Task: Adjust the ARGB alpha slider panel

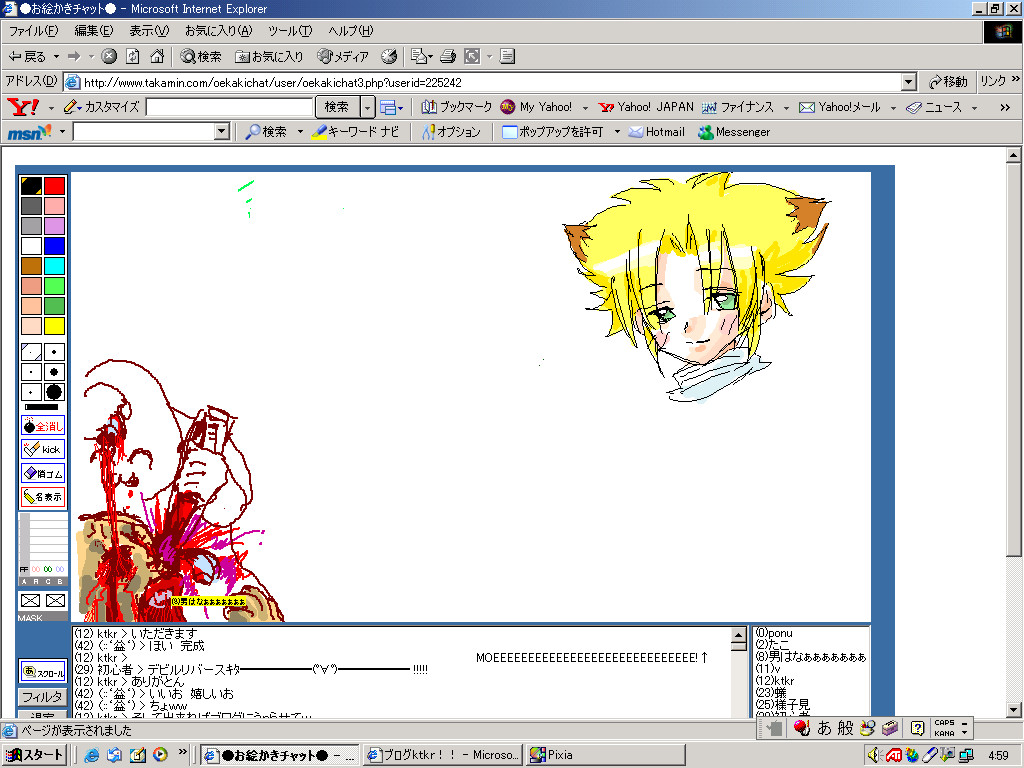Action: [43, 549]
